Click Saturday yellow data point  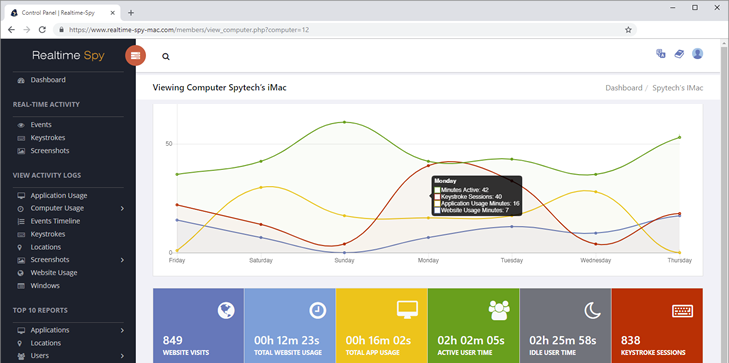click(x=261, y=187)
